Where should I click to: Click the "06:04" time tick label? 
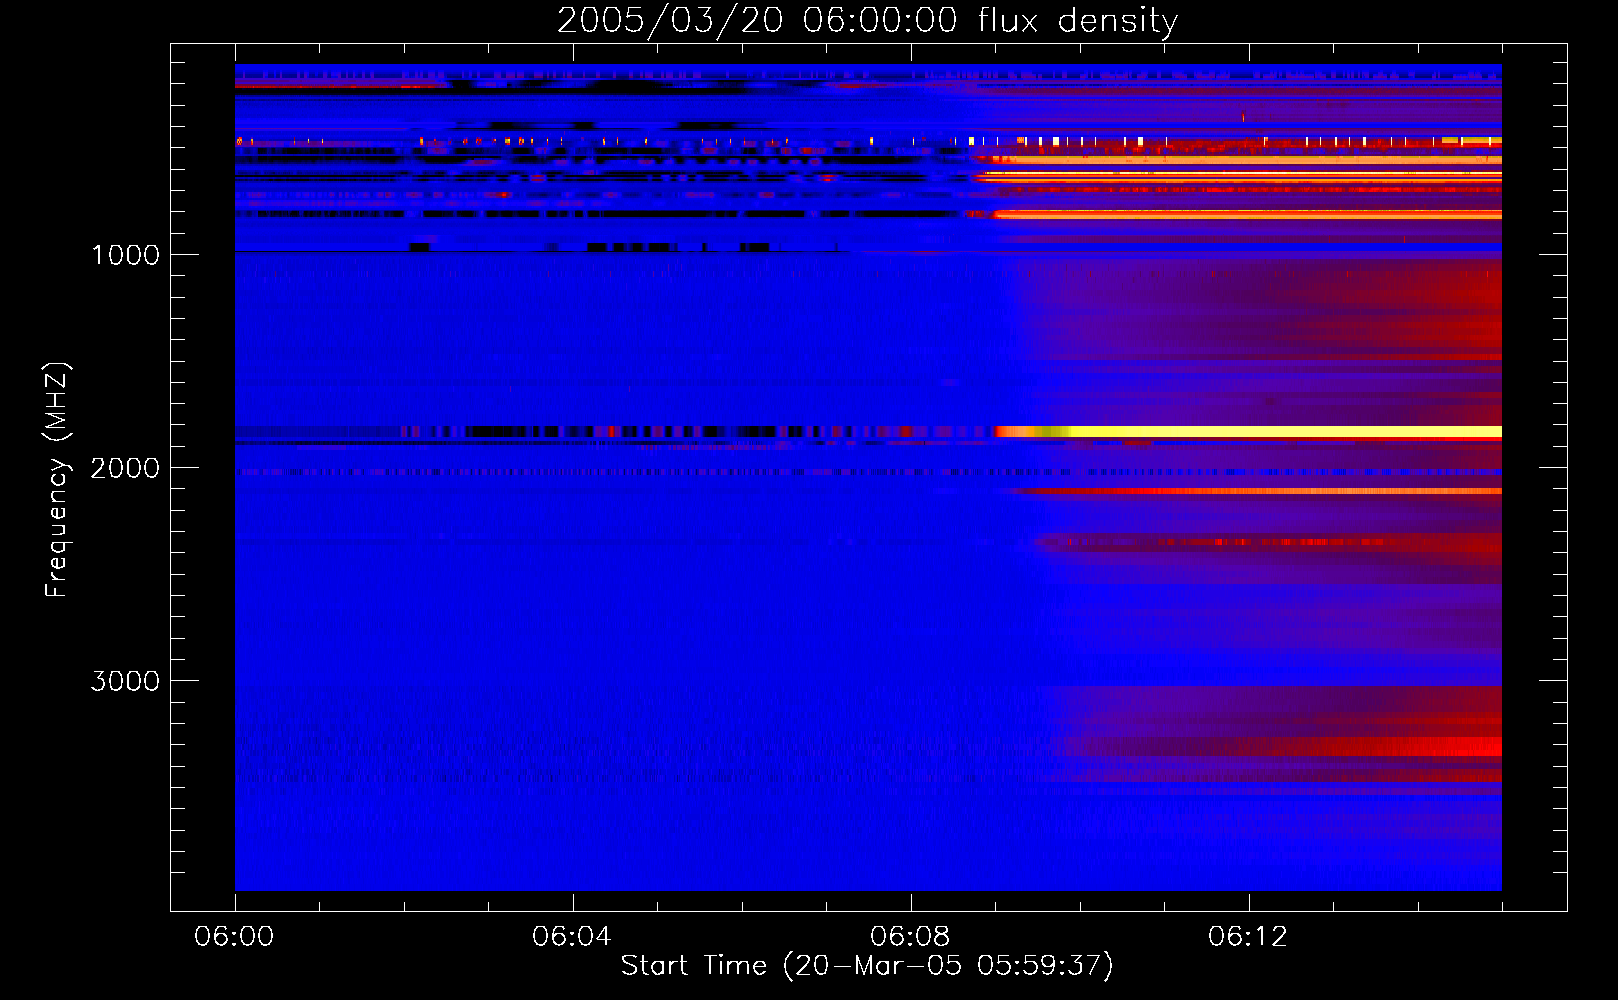(572, 937)
